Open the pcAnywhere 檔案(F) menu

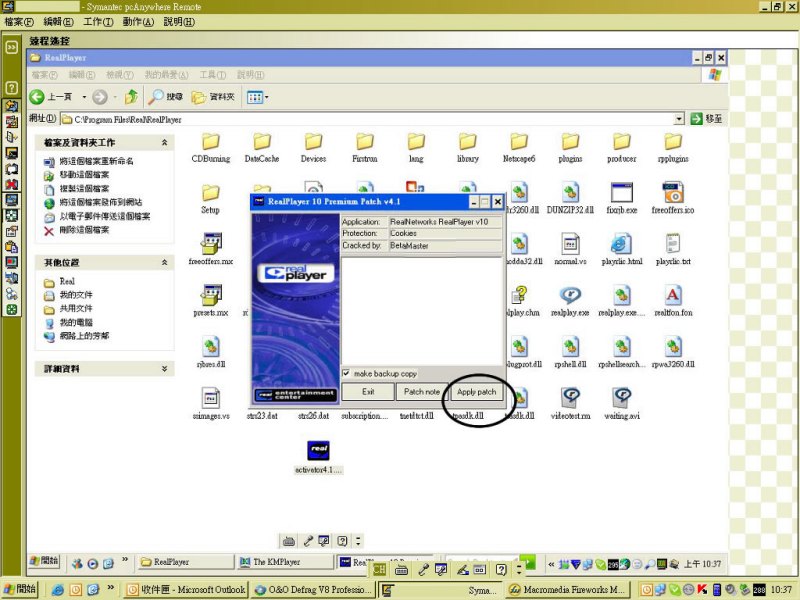click(x=19, y=22)
